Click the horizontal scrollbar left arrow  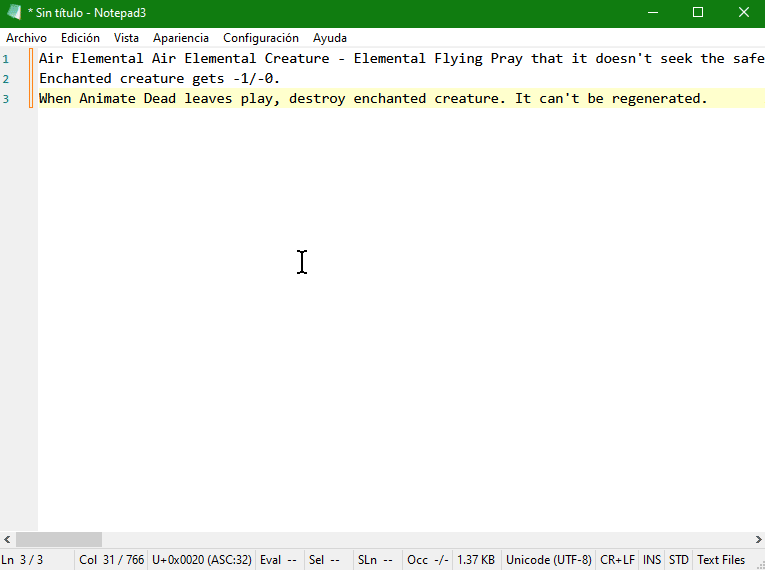point(7,539)
